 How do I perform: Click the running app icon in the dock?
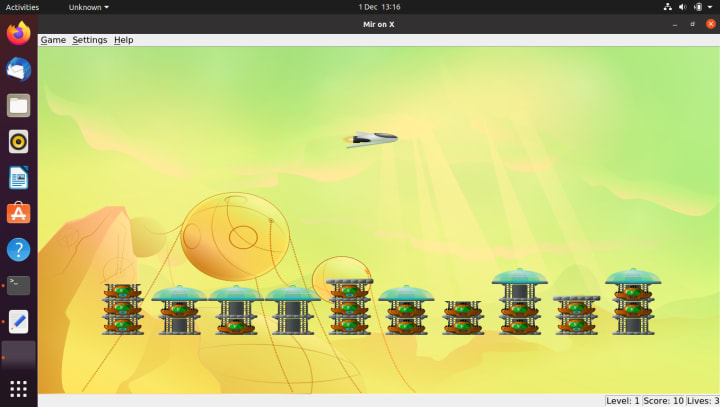coord(18,357)
